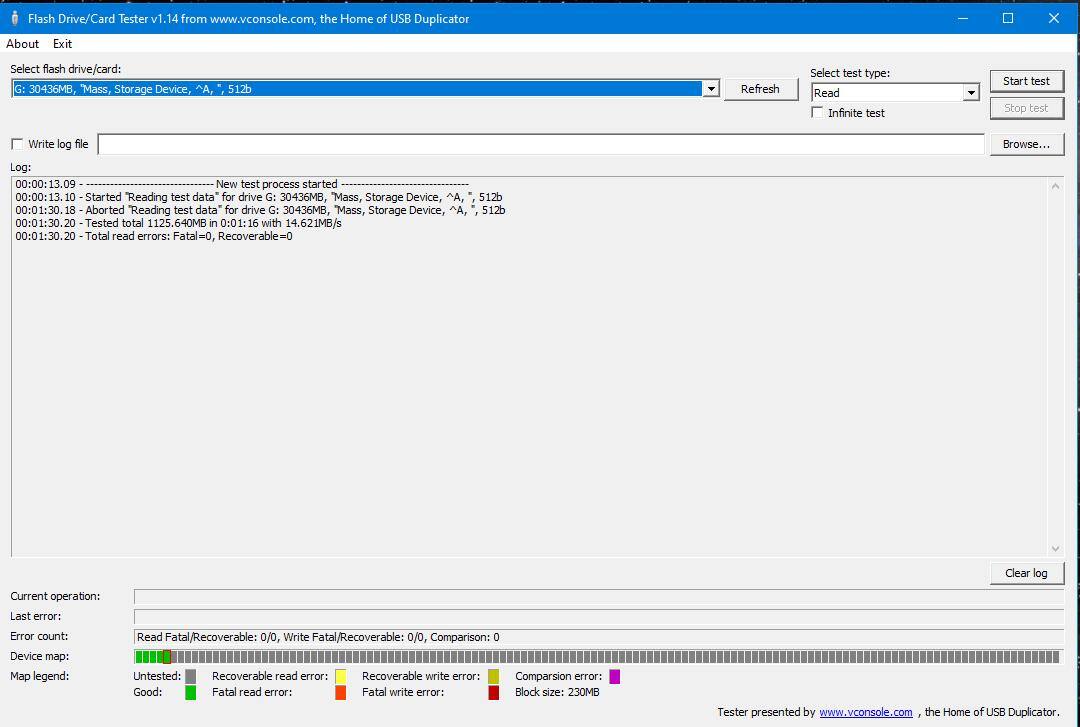Click Browse to choose log file

[x=1026, y=144]
